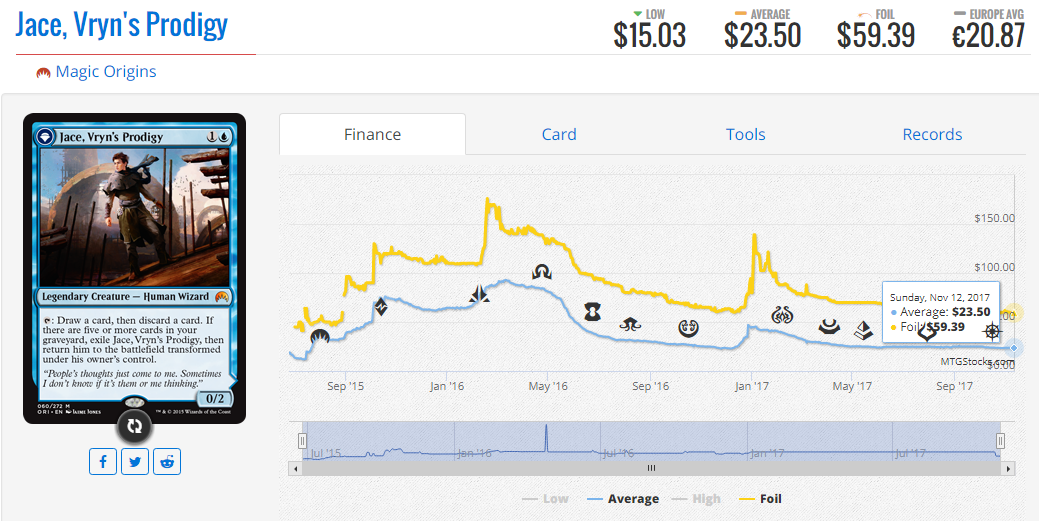Click the EUROPE AVG price €20.87
The width and height of the screenshot is (1039, 521).
989,35
